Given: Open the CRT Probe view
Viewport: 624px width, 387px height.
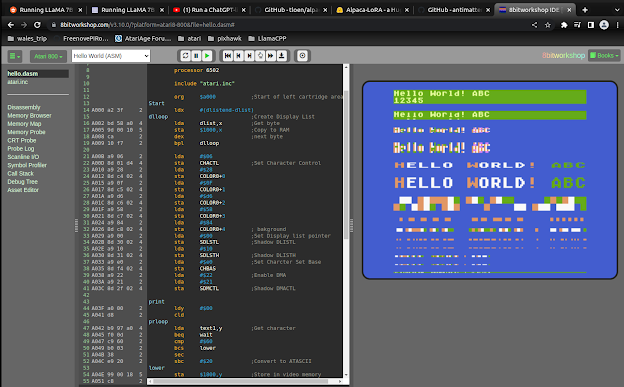Looking at the screenshot, I should click(21, 141).
